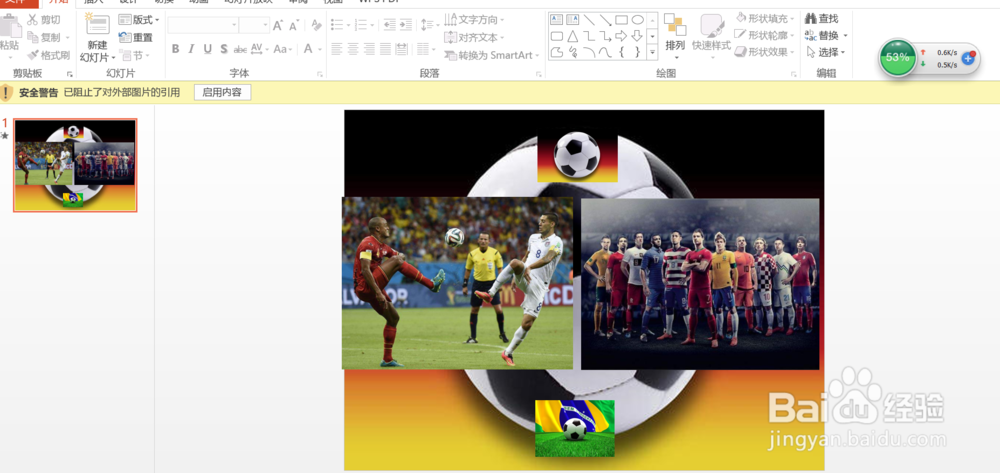Select the soccer match photo on slide
Image resolution: width=1000 pixels, height=473 pixels.
click(457, 283)
